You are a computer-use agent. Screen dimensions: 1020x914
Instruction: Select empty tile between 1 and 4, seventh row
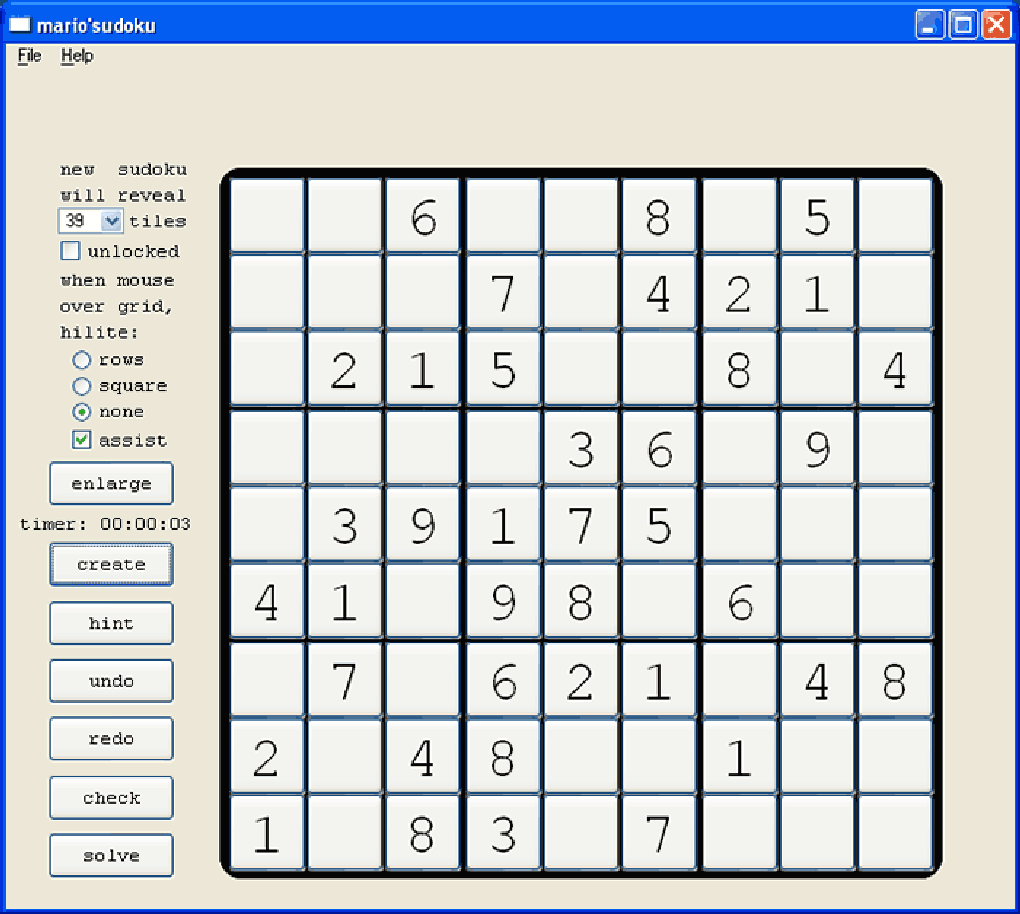pos(739,680)
